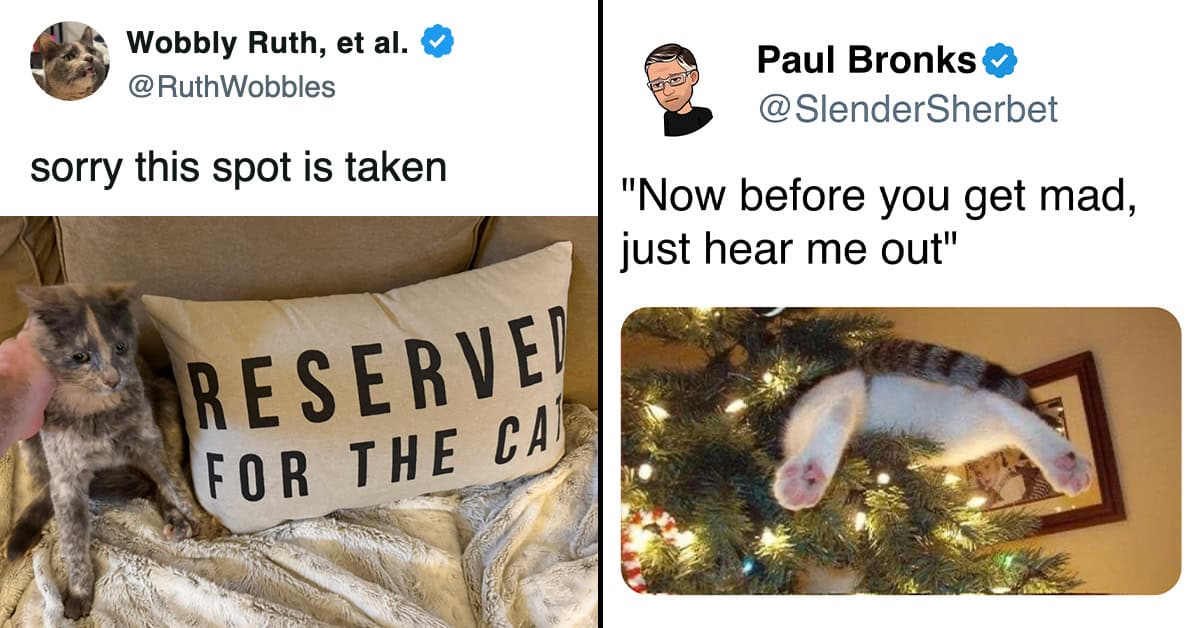Open the @SlenderSherbet handle link
Screen dimensions: 1200x628
point(907,108)
